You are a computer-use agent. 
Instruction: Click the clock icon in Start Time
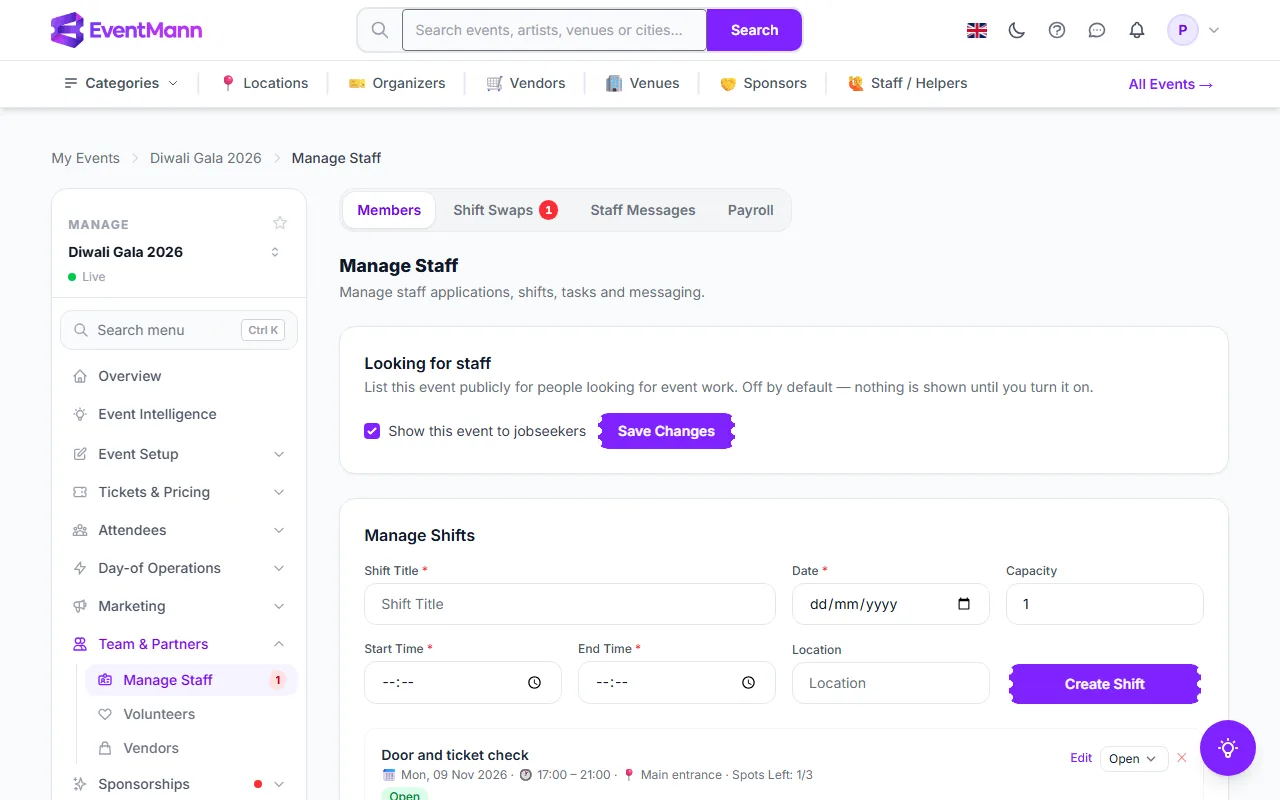[x=534, y=682]
